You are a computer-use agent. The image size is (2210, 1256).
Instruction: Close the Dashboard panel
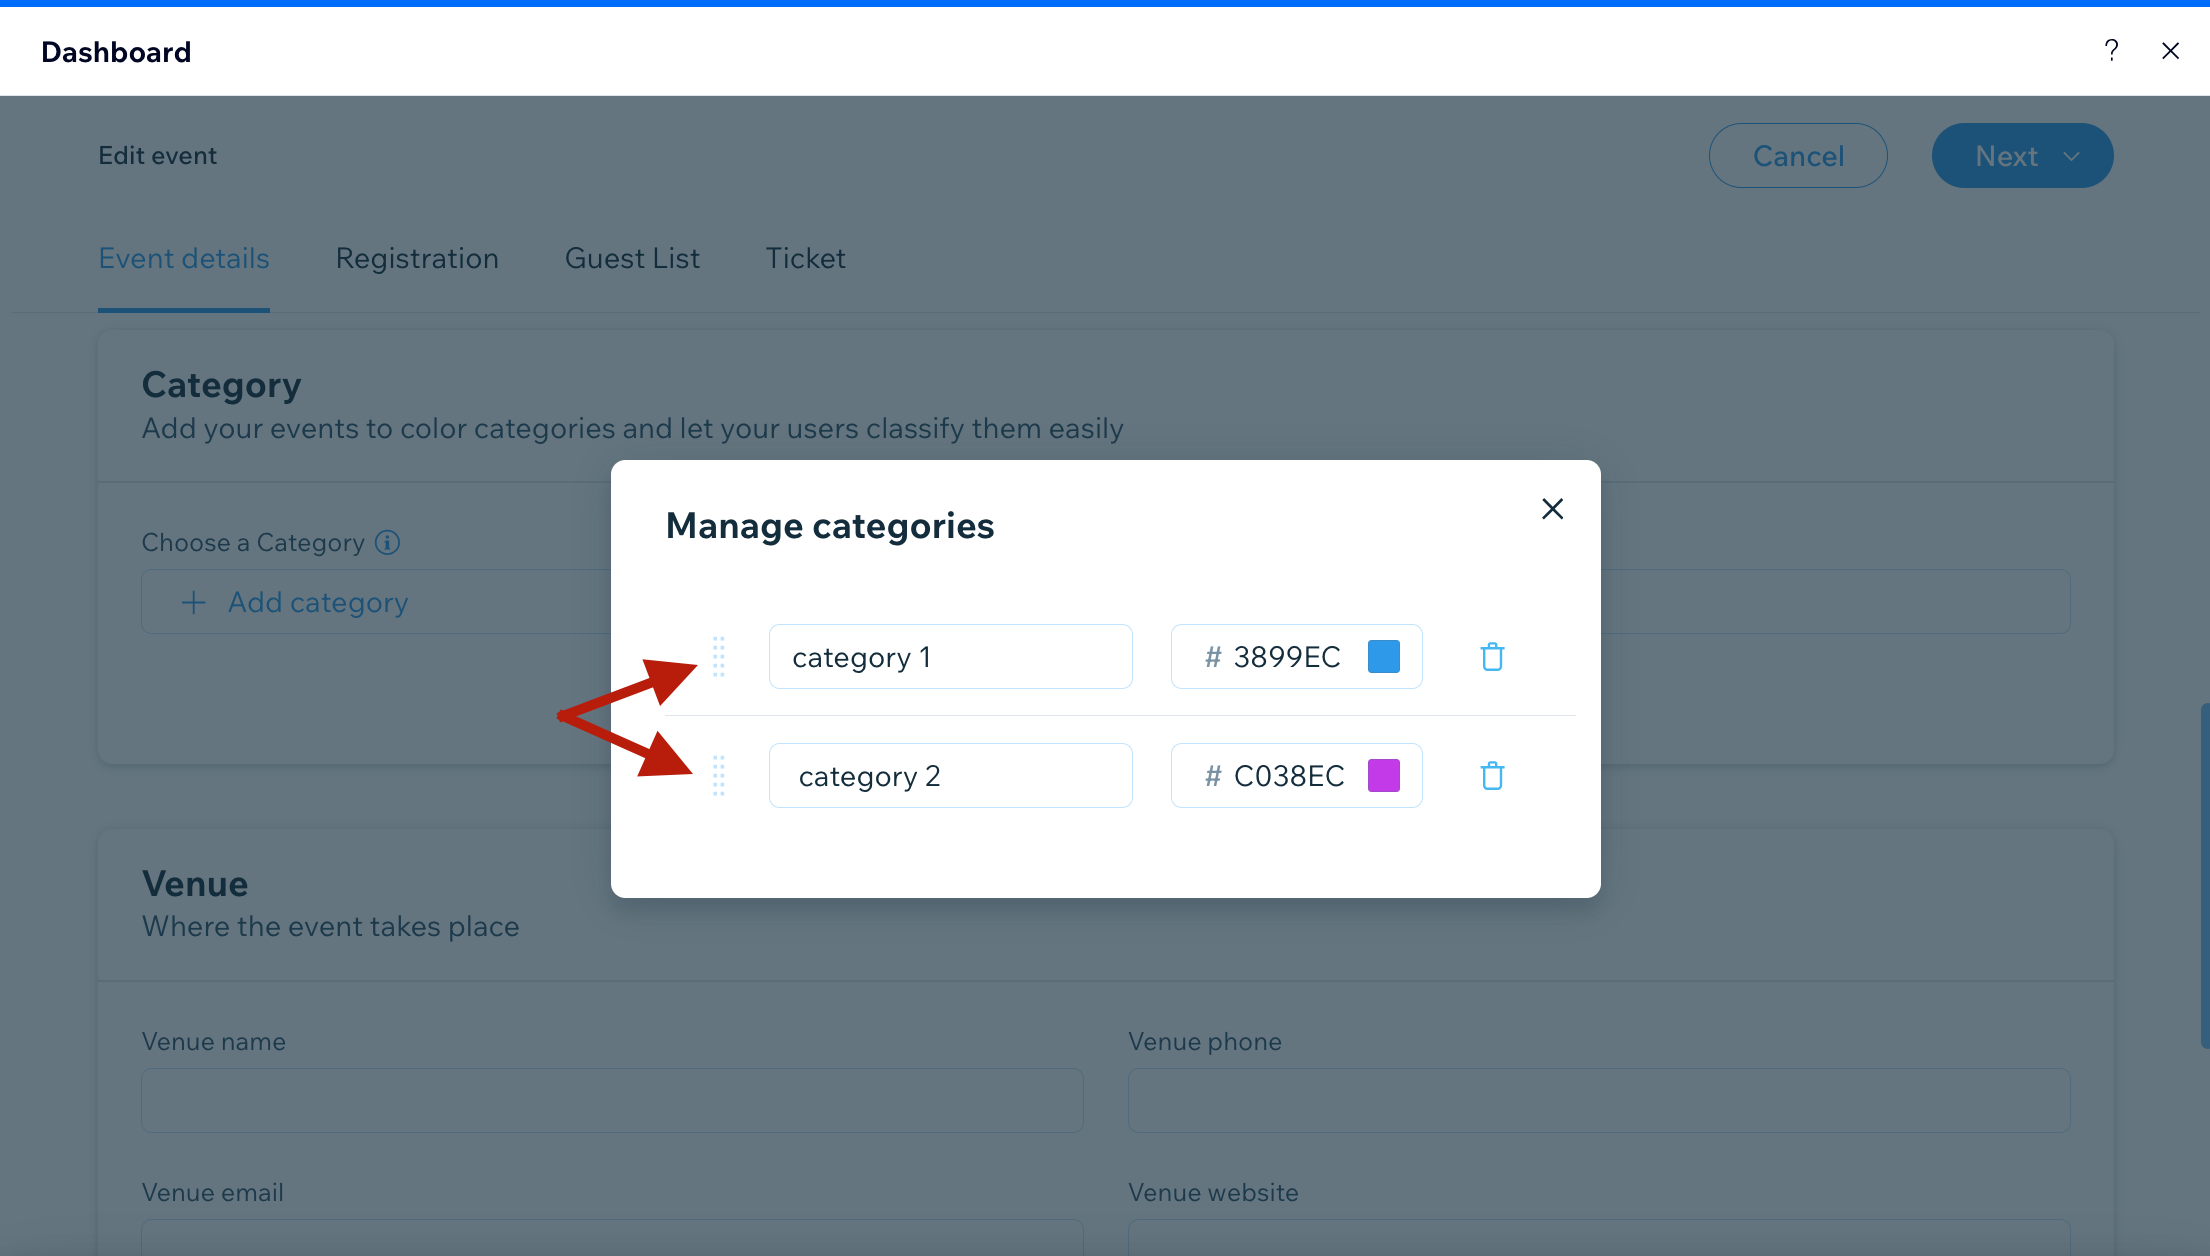click(x=2170, y=51)
